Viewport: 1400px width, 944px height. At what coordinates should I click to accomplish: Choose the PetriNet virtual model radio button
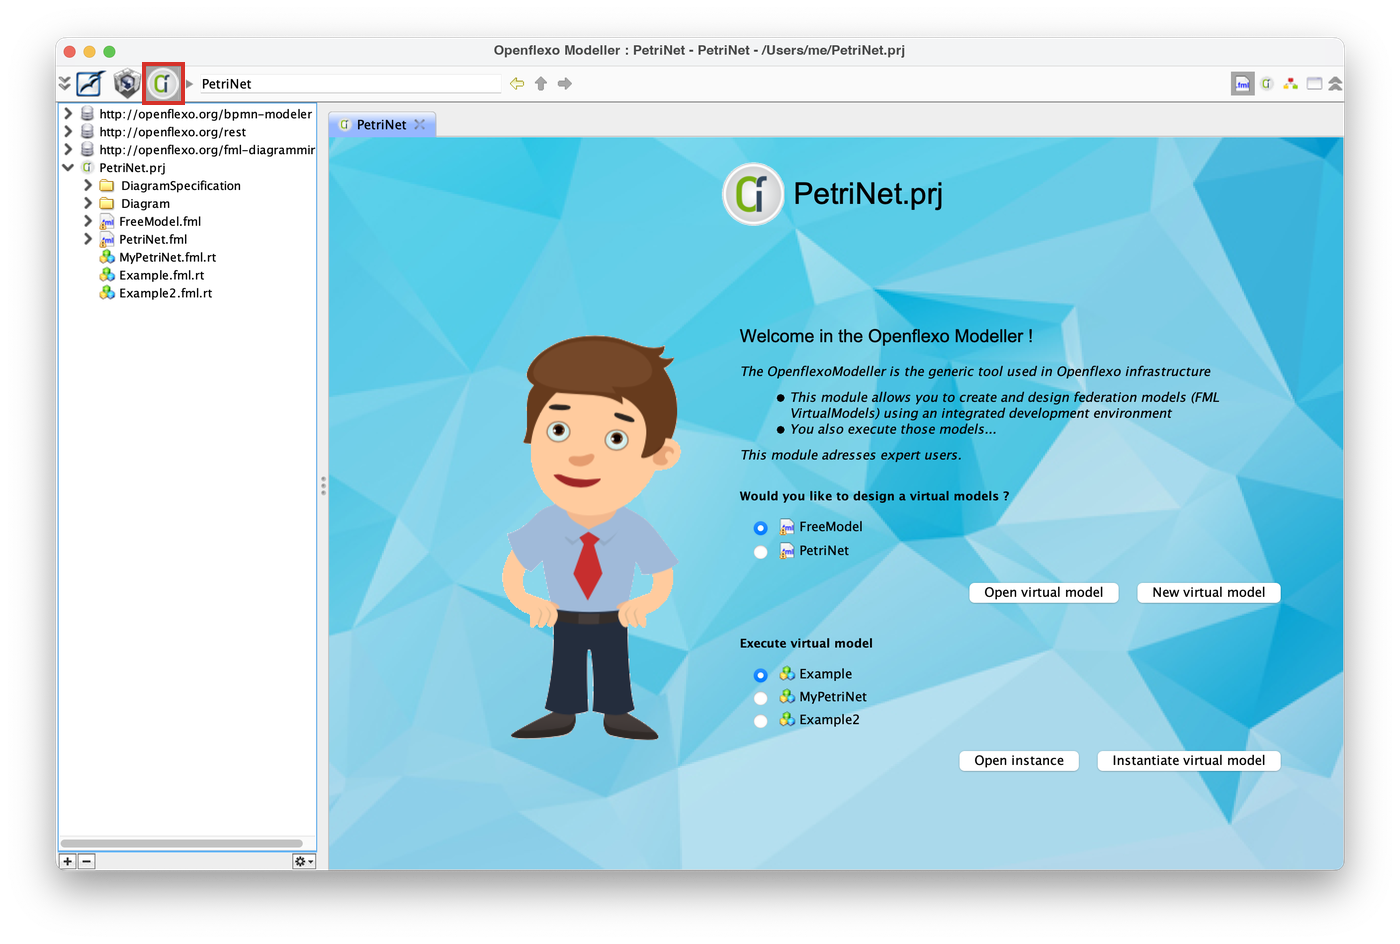(x=761, y=552)
